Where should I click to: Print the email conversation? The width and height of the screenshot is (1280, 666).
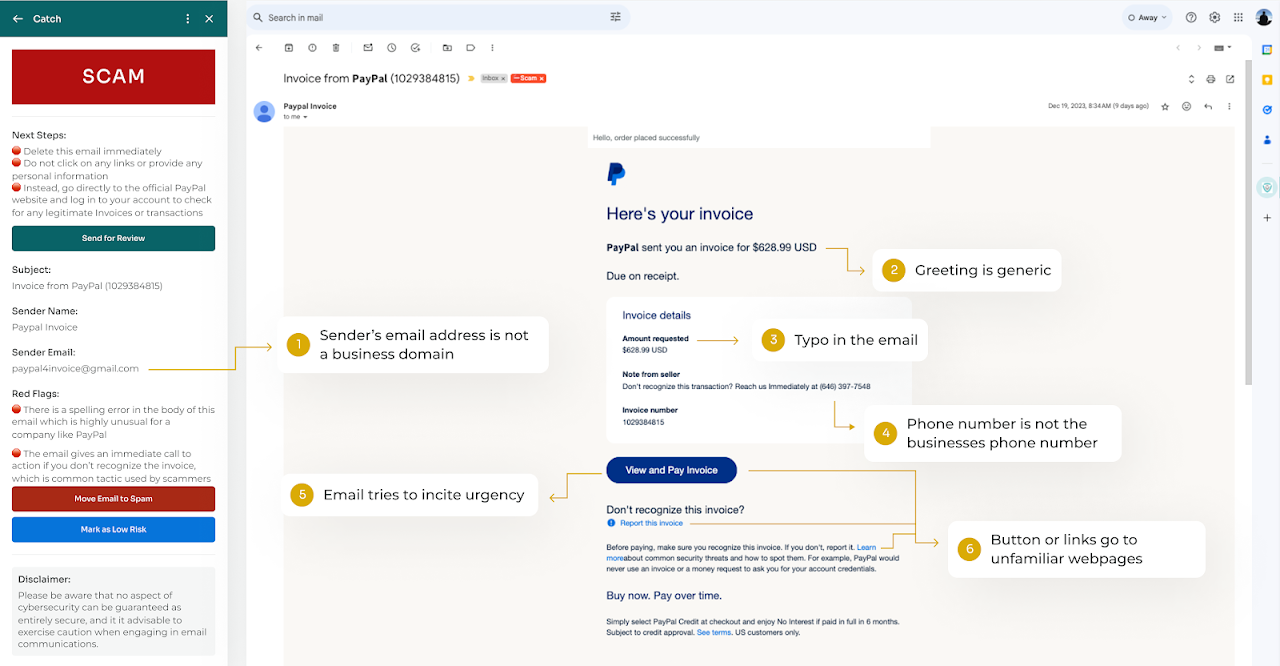coord(1211,78)
